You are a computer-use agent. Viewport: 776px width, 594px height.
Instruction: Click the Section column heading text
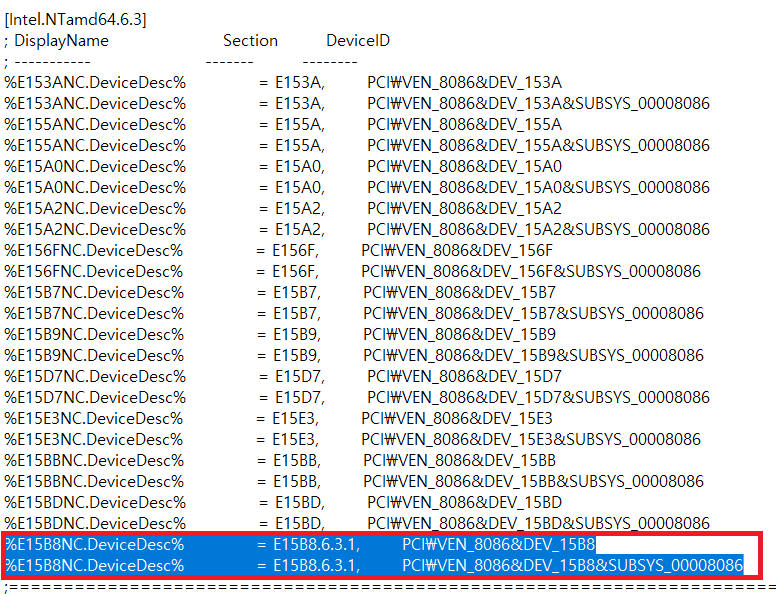point(250,41)
